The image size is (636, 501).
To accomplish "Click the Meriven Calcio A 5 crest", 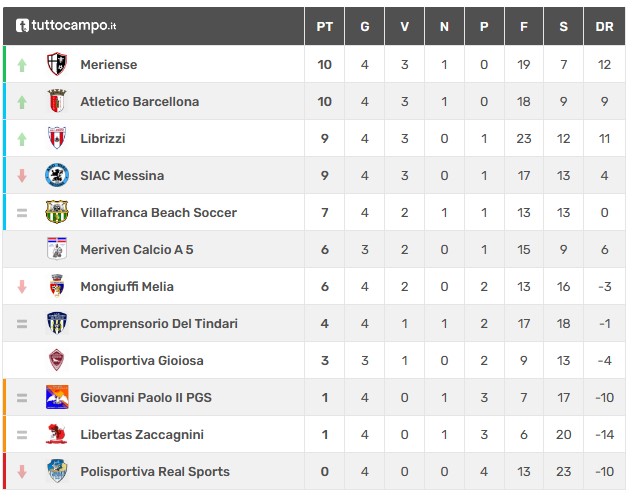I will pyautogui.click(x=57, y=249).
